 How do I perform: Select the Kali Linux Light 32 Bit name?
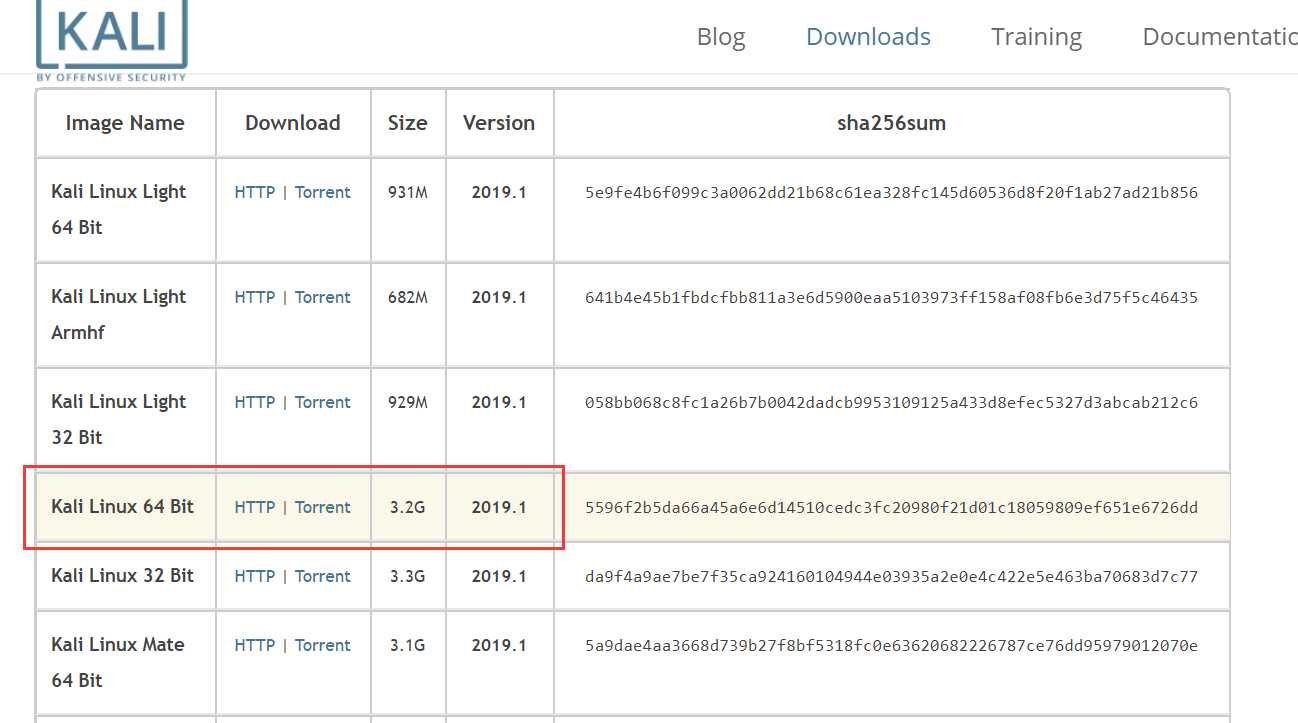tap(119, 419)
